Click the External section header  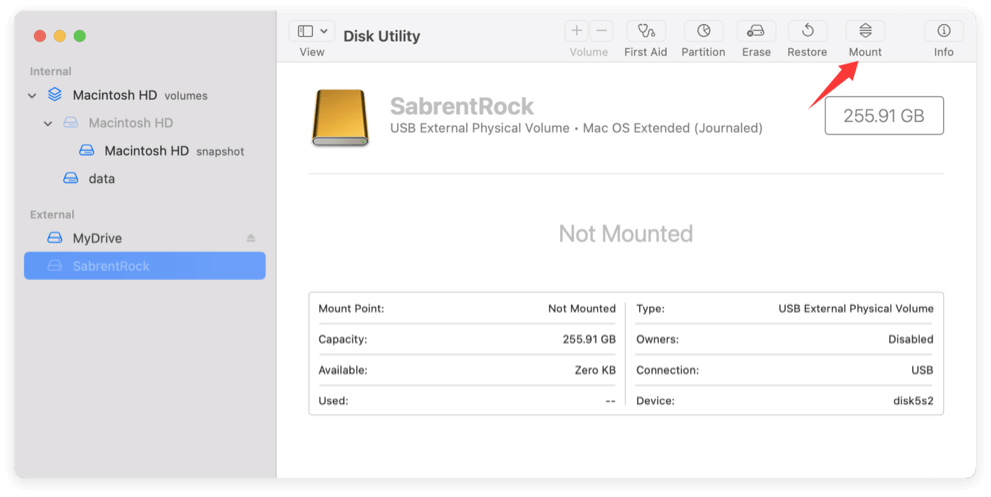tap(52, 215)
